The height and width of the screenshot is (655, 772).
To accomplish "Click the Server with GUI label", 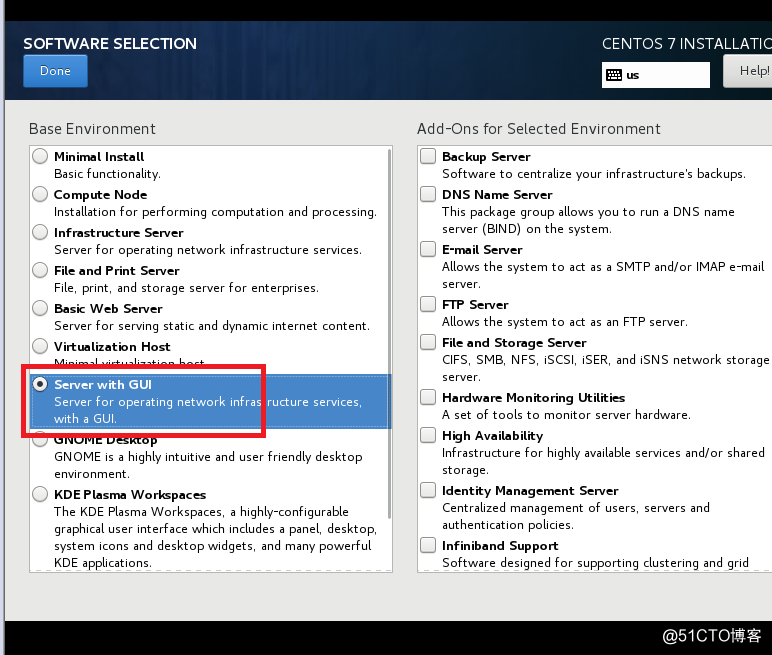I will tap(103, 384).
